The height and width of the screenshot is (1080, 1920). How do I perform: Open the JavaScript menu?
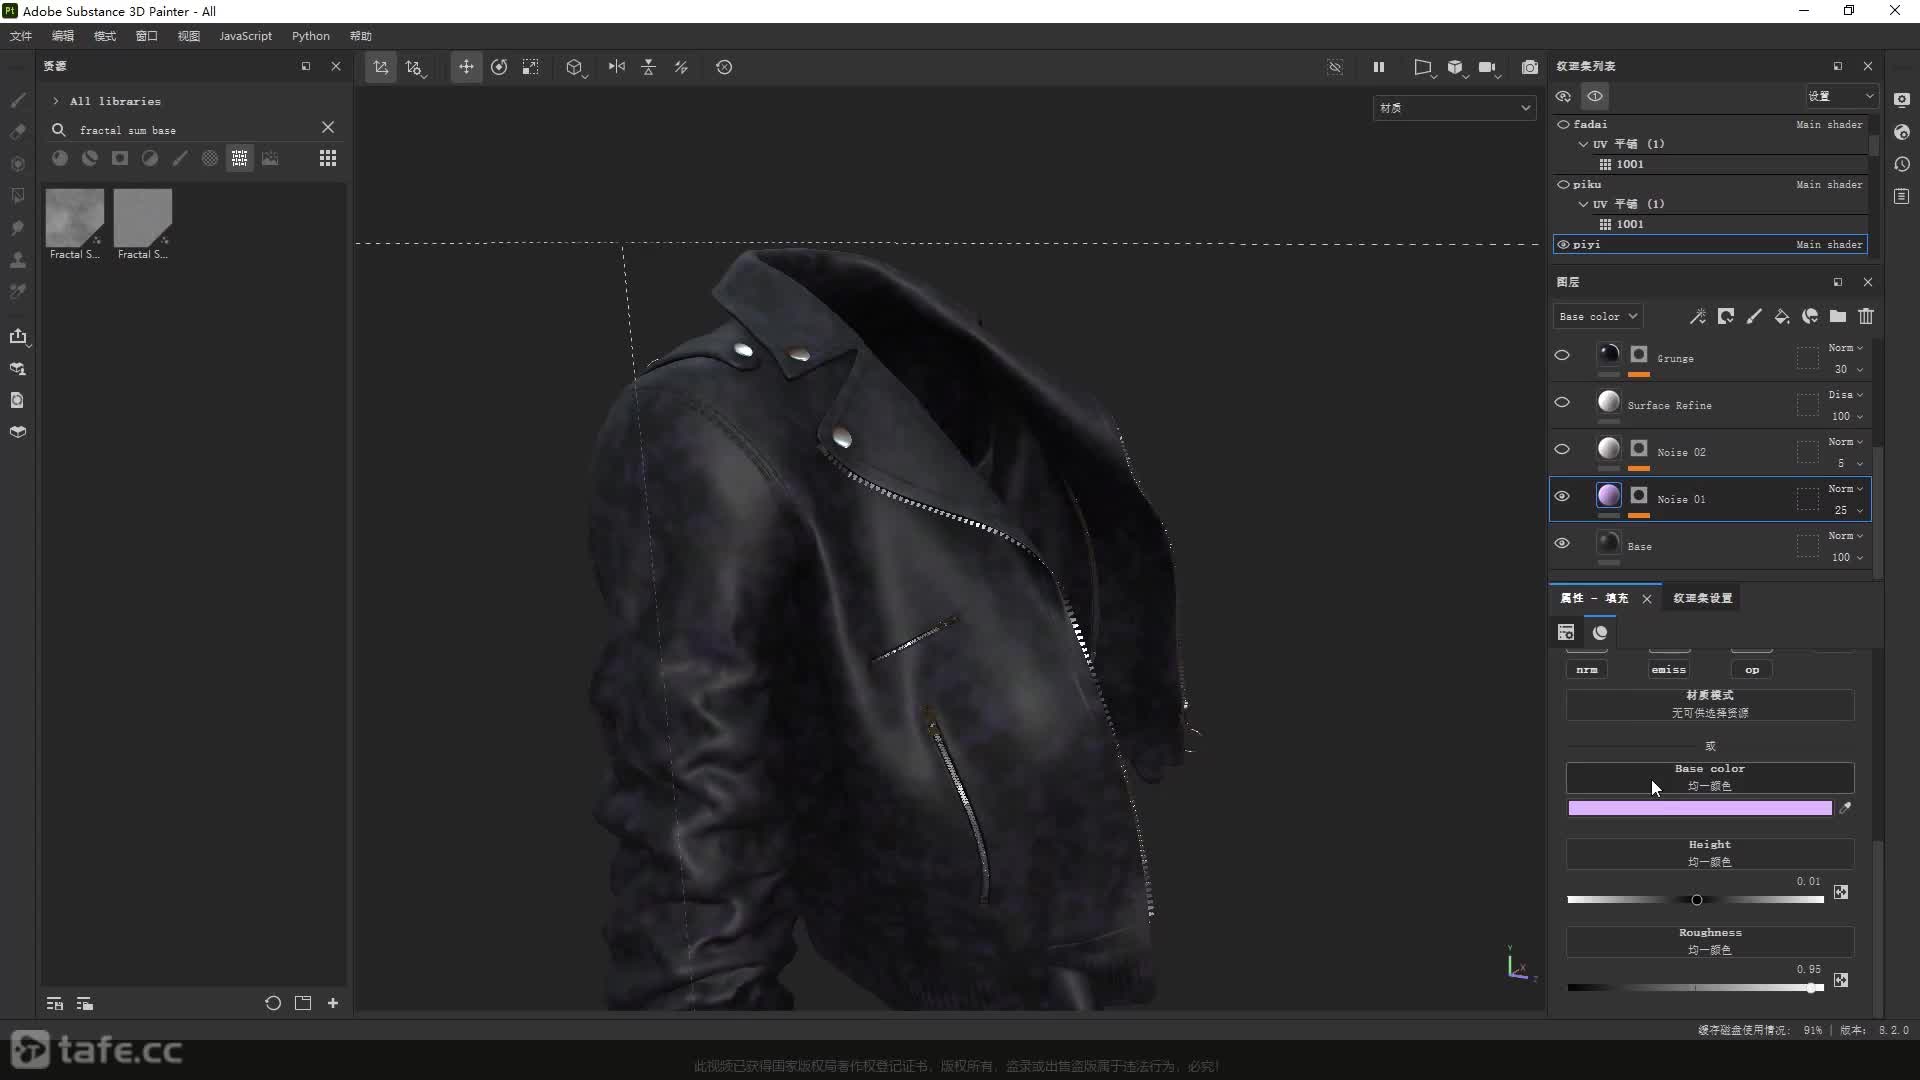[245, 36]
